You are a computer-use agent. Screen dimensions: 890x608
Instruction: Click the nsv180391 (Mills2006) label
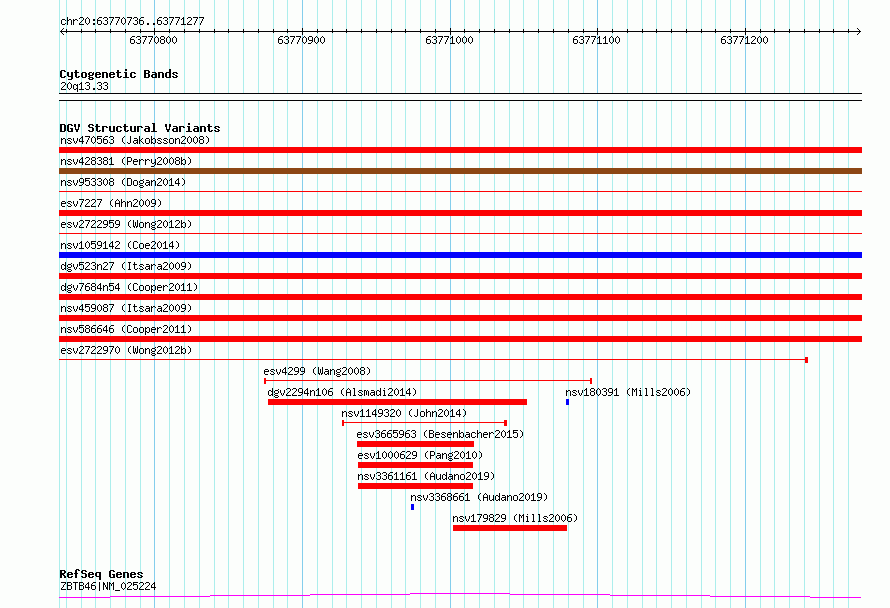coord(628,392)
